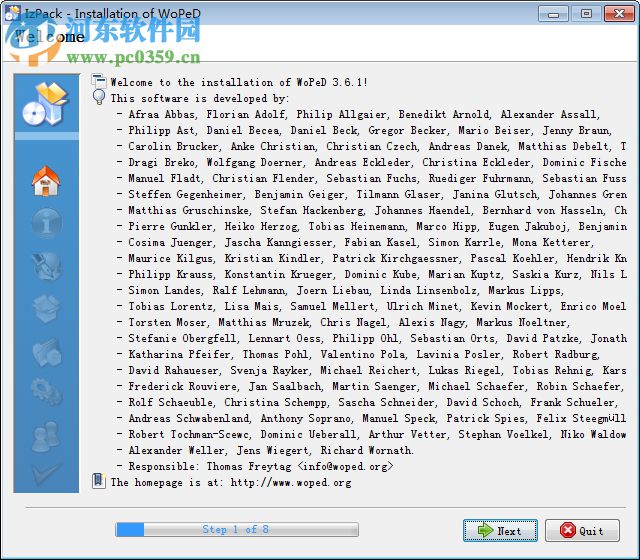This screenshot has width=640, height=560.
Task: Click the line starting with Philipp Ast
Action: click(364, 130)
